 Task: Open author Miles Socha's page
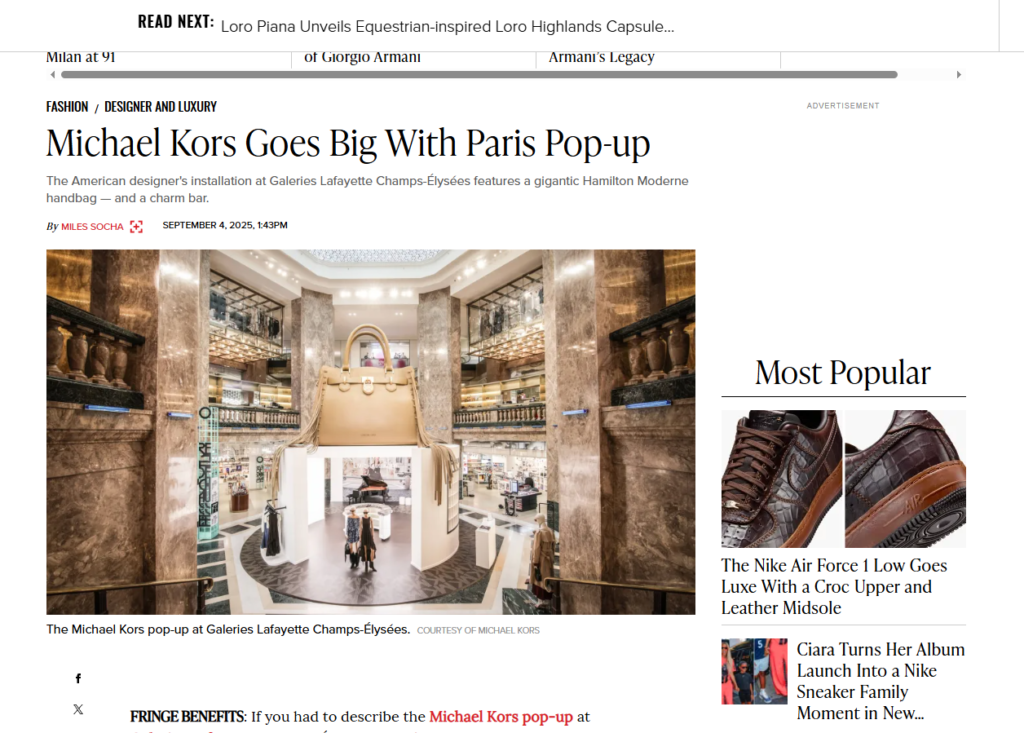click(x=92, y=227)
